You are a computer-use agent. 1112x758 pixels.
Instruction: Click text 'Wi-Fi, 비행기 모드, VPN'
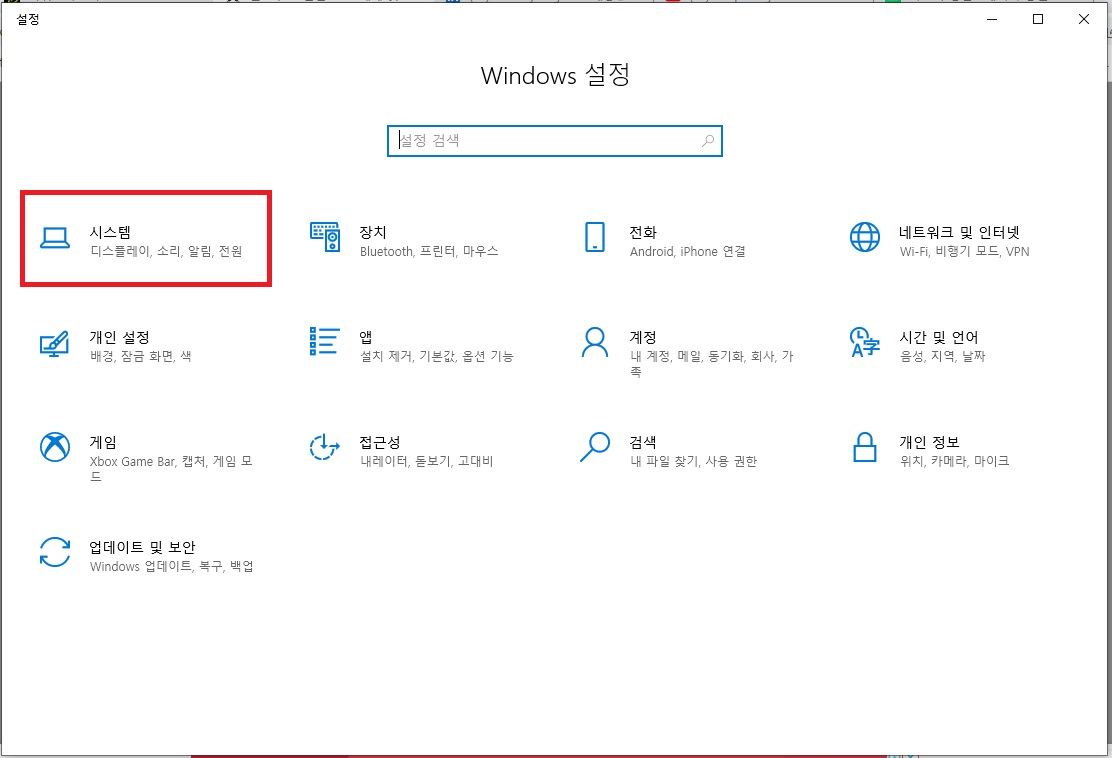pos(964,251)
